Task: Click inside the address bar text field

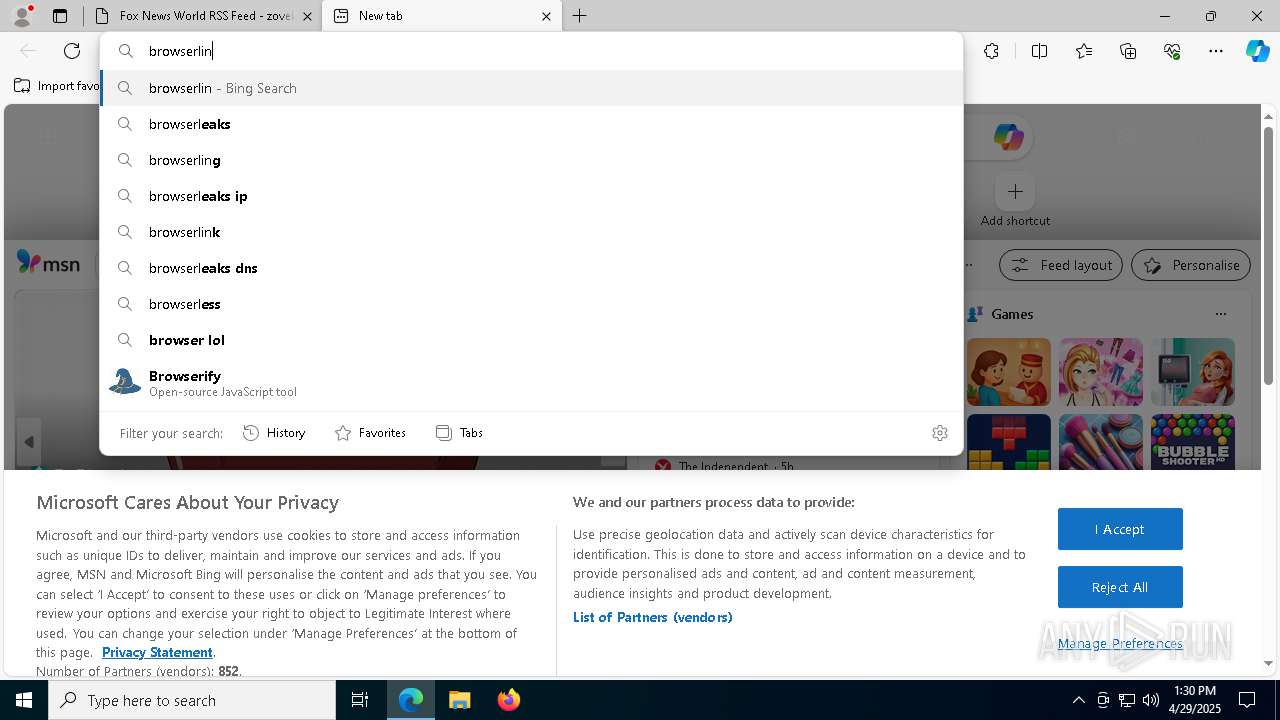Action: (x=550, y=51)
